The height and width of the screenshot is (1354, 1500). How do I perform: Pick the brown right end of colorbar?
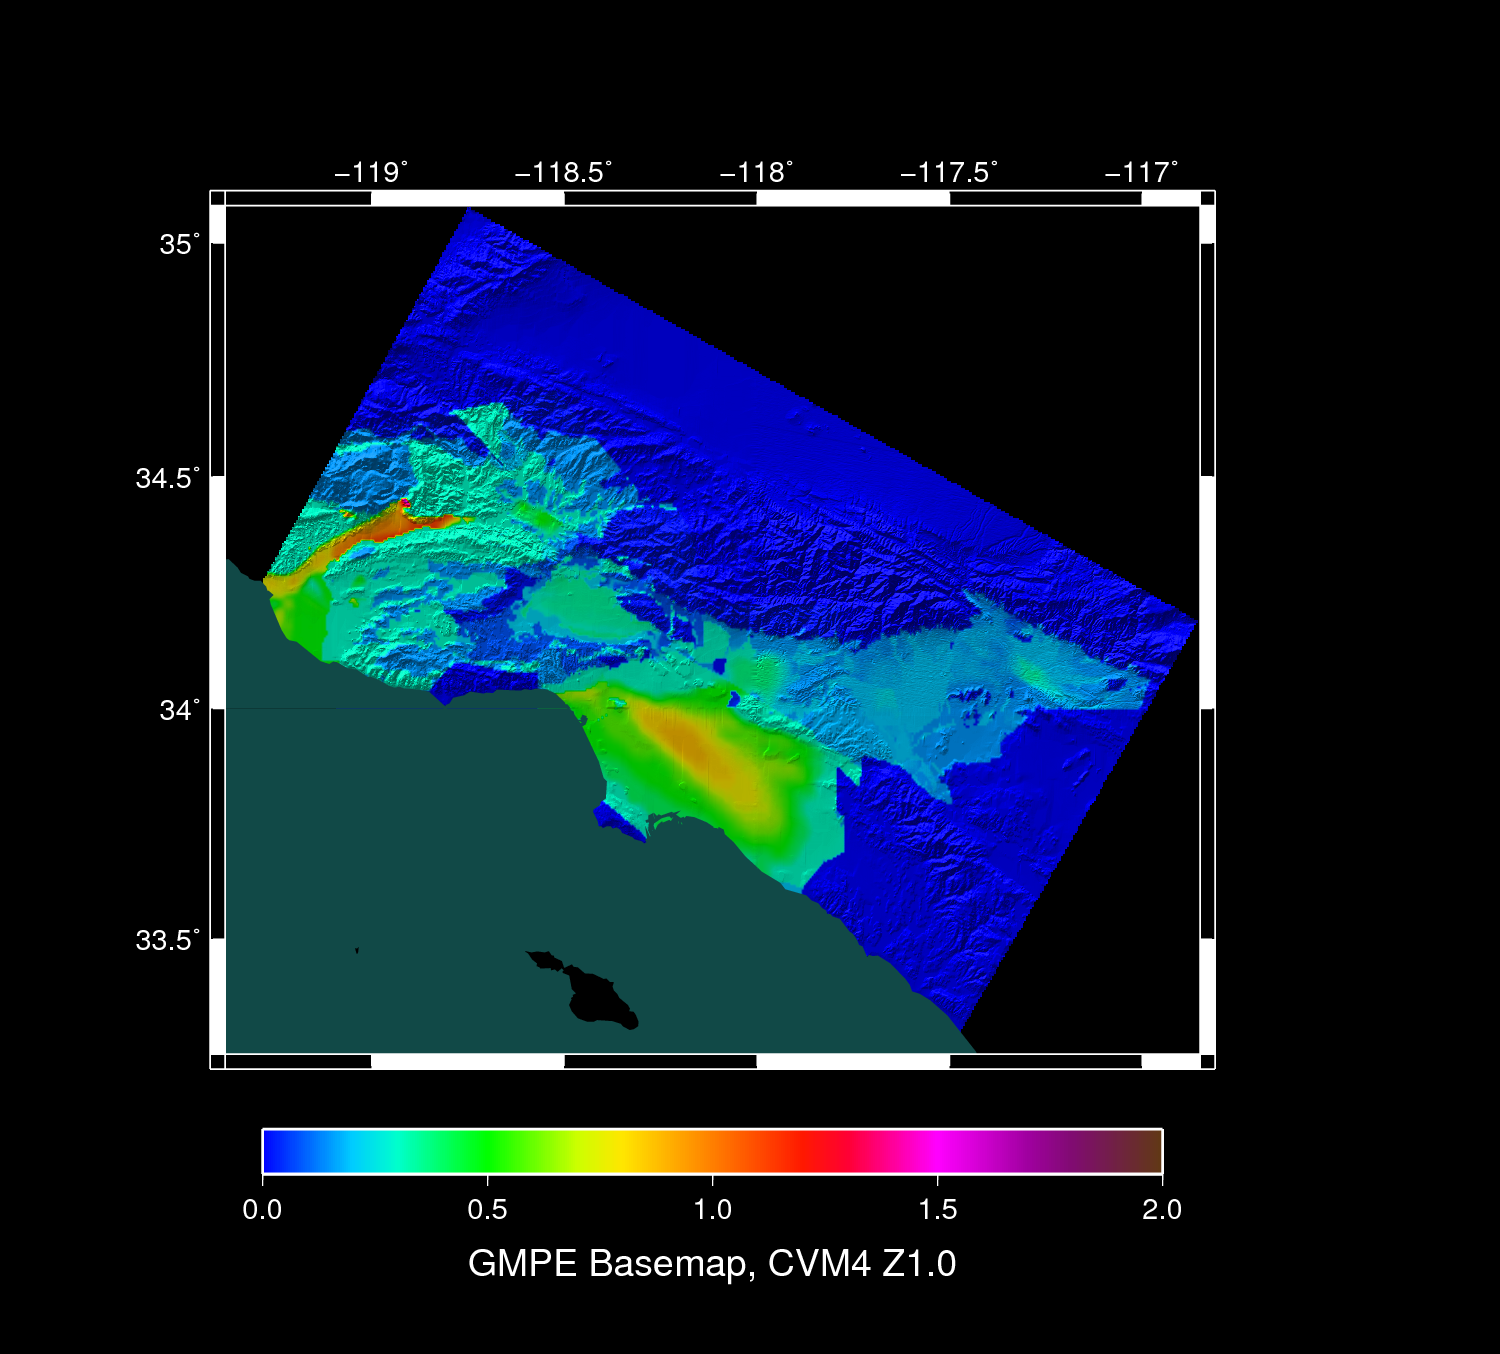point(1150,1151)
